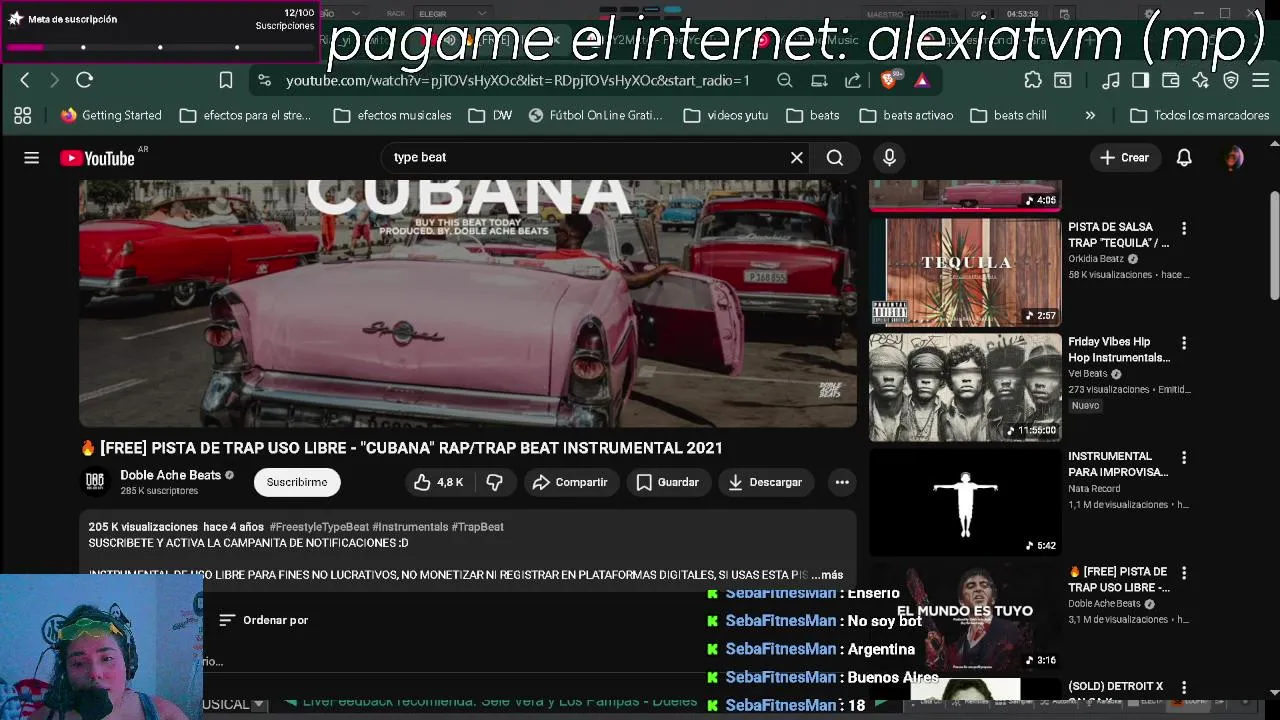1280x720 pixels.
Task: Click the #TrapBeat hashtag
Action: (478, 527)
